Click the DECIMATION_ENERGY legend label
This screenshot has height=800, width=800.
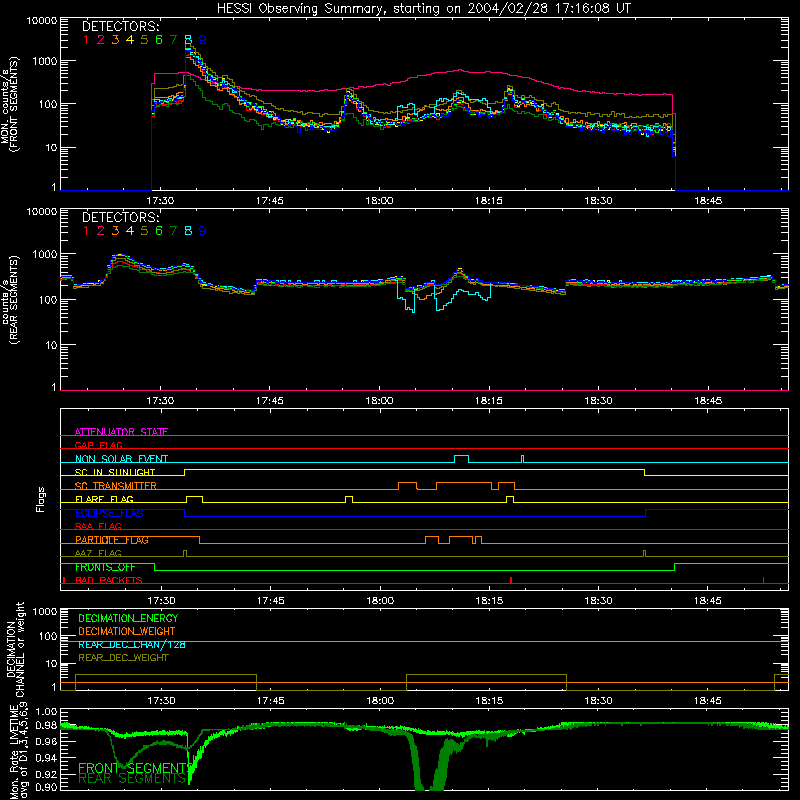(x=128, y=618)
